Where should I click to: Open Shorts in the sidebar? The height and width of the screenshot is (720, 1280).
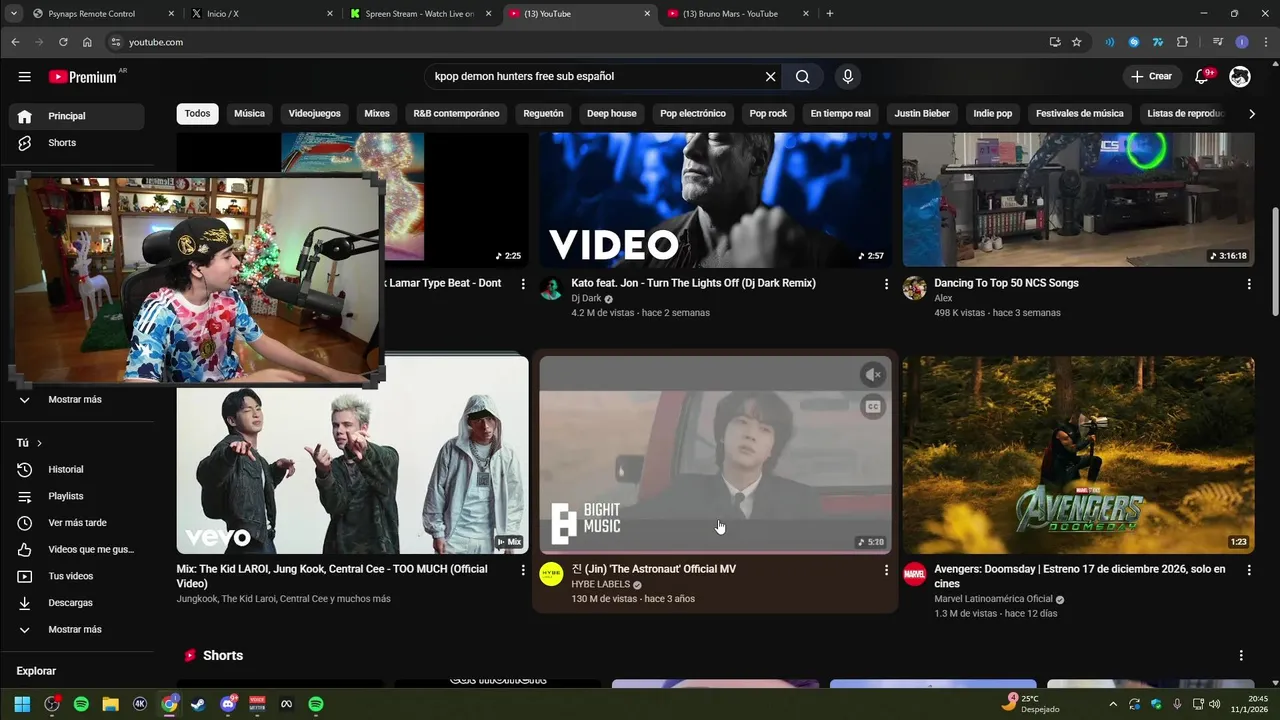point(77,143)
